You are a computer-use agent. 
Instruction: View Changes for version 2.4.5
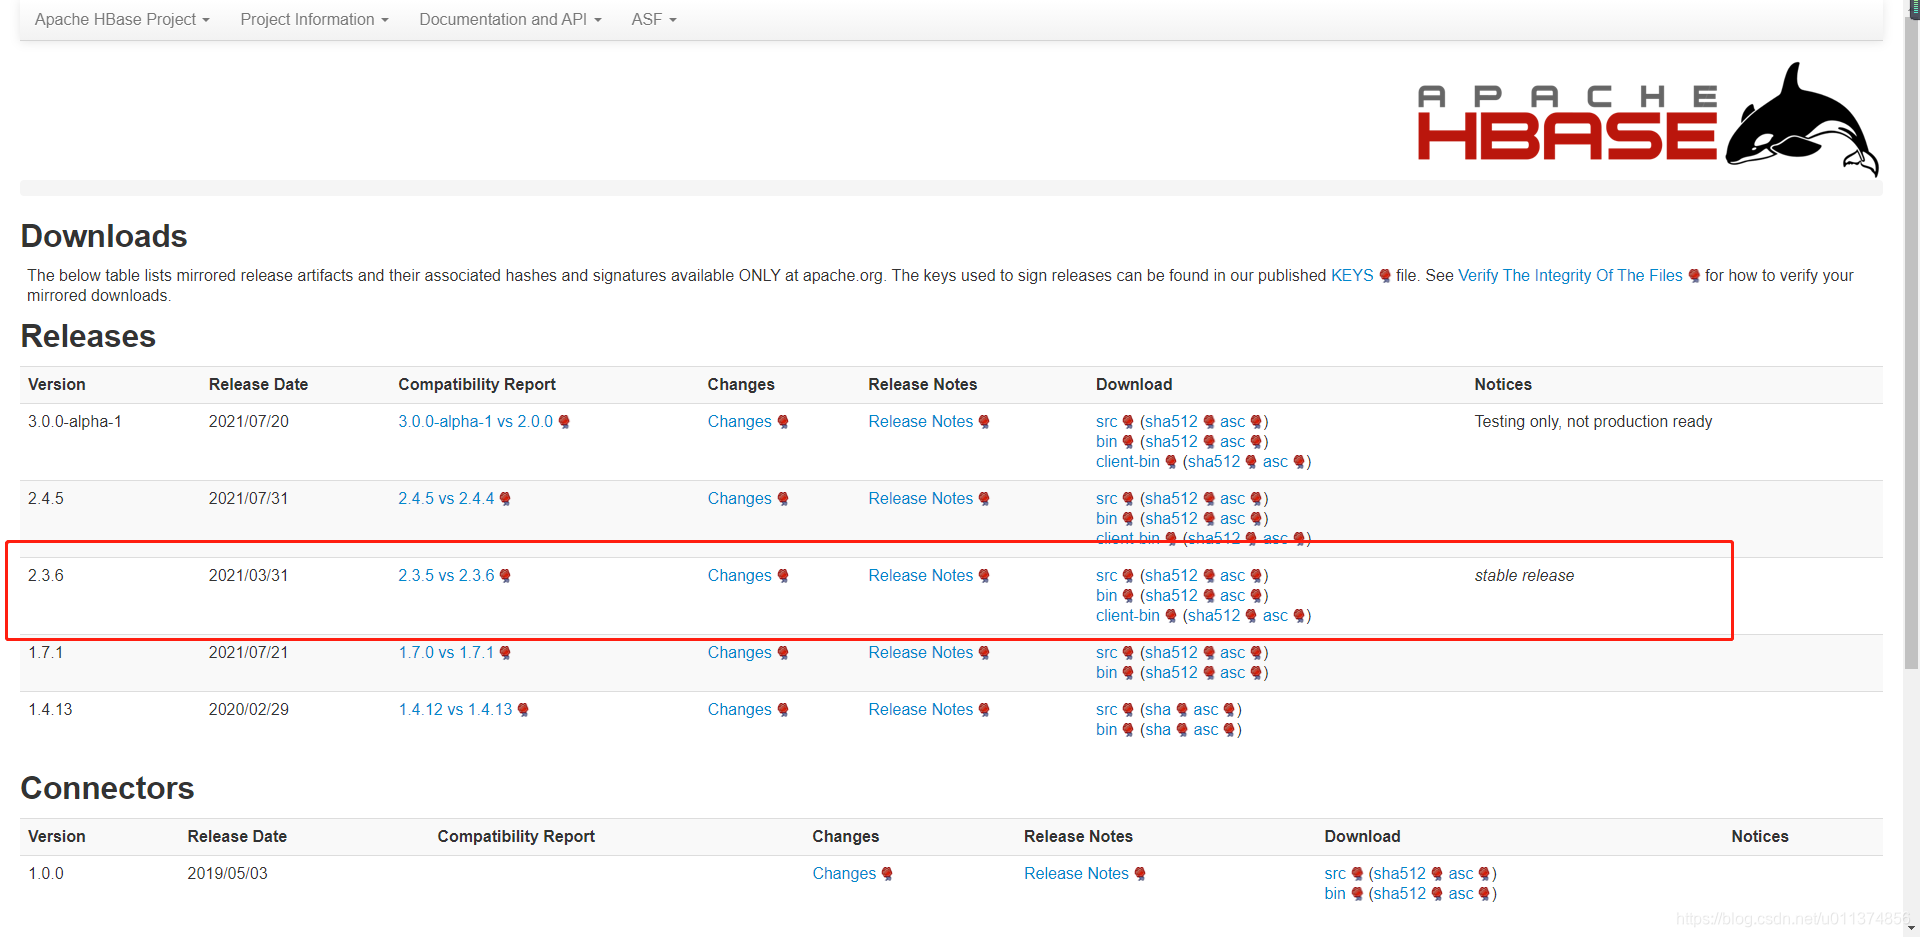point(739,498)
